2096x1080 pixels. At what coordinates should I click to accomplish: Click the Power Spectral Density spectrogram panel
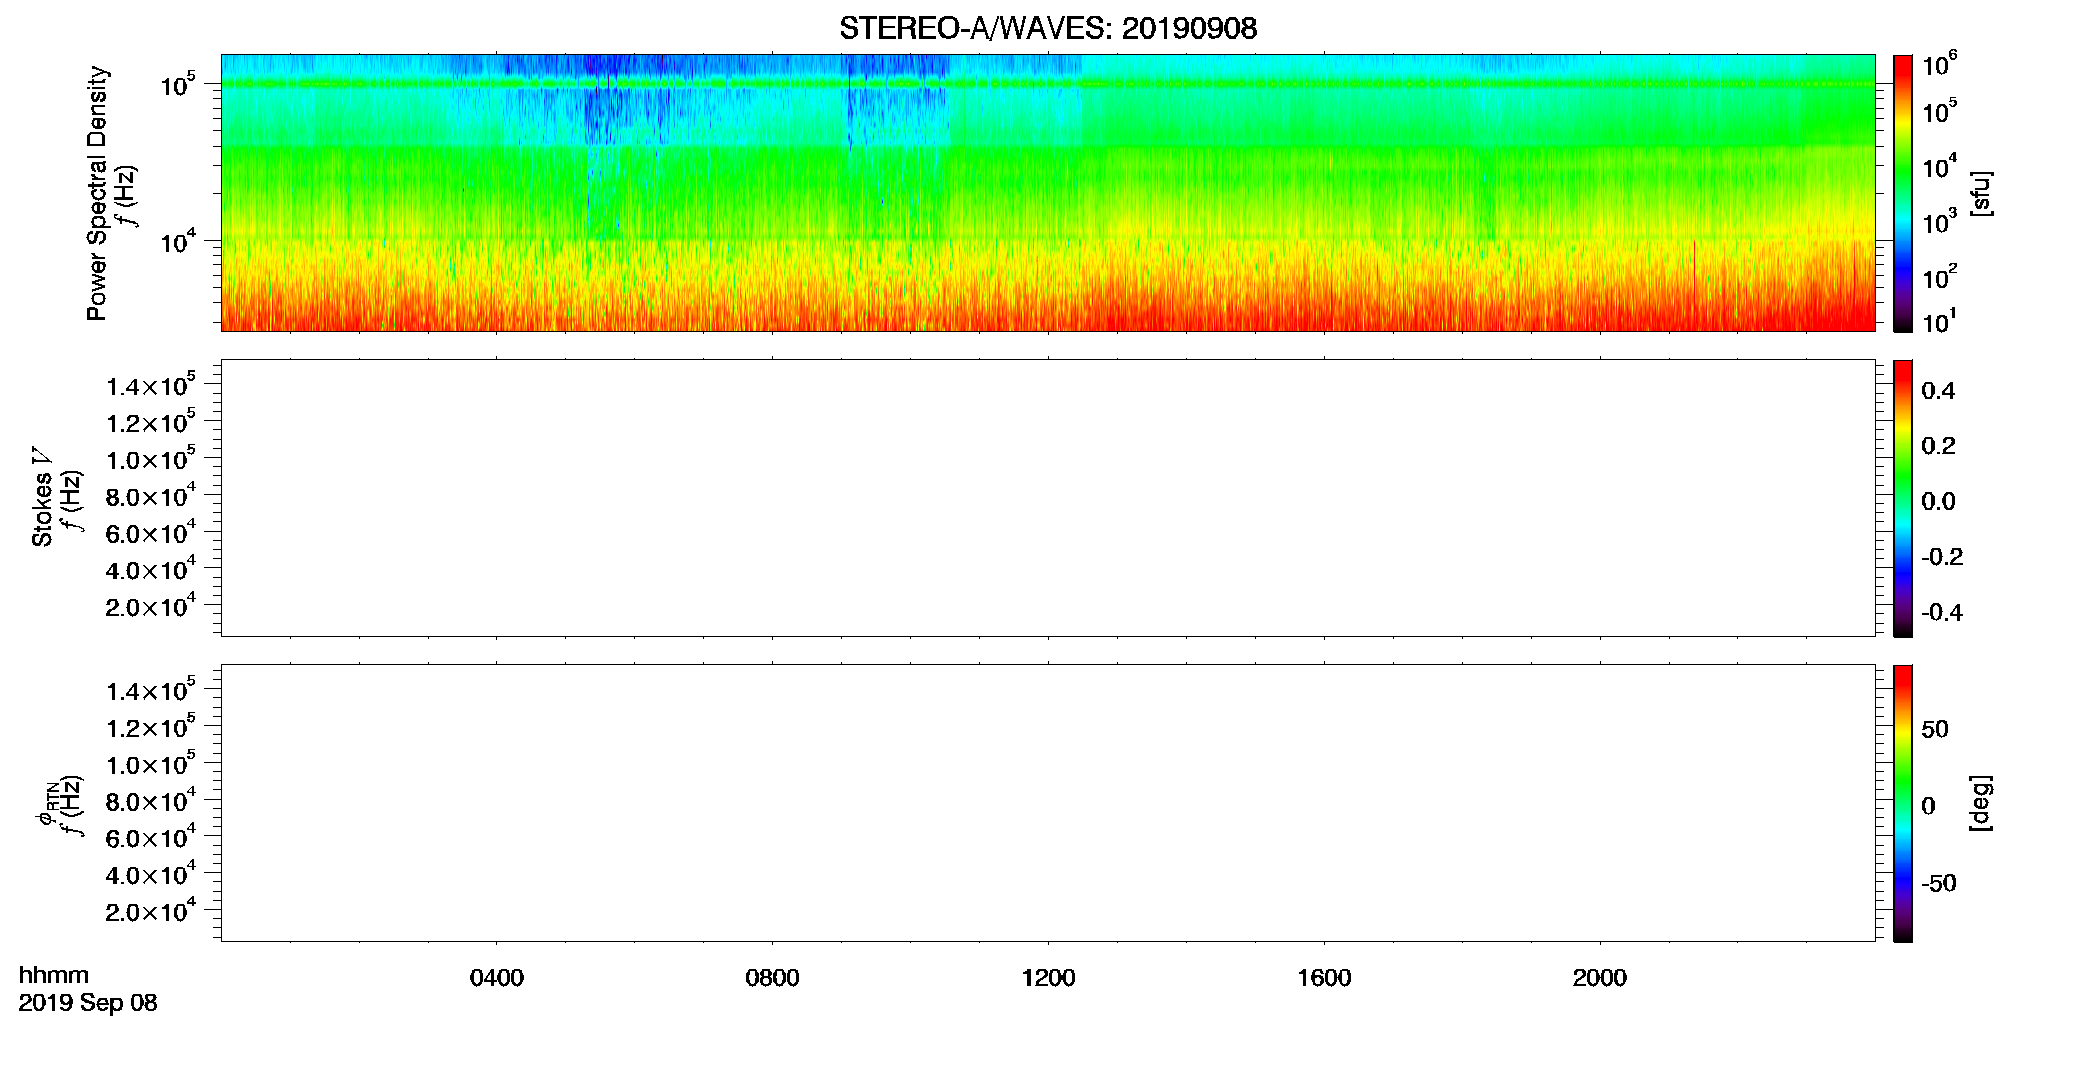point(1047,192)
